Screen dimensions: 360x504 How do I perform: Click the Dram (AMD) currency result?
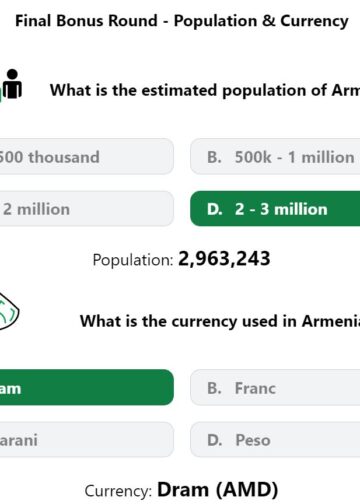(217, 489)
